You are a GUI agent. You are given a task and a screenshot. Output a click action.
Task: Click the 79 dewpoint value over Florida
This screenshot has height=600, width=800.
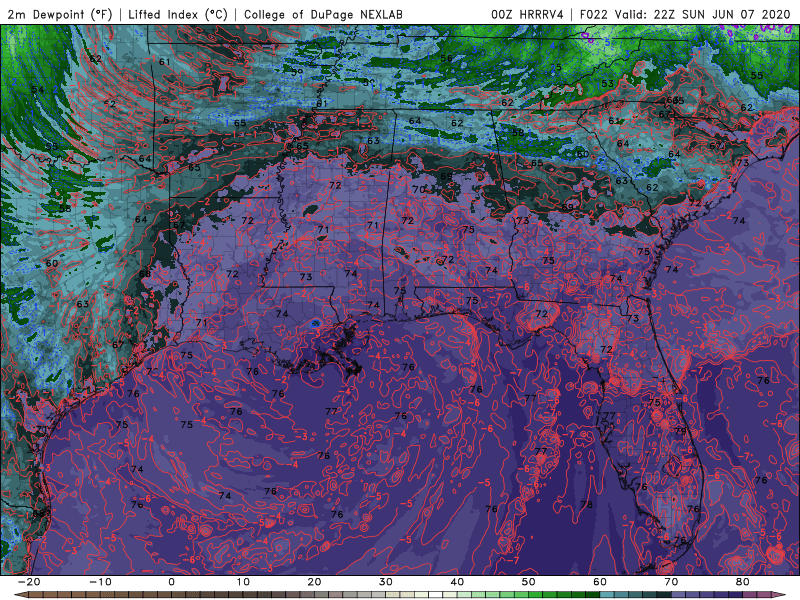(681, 431)
